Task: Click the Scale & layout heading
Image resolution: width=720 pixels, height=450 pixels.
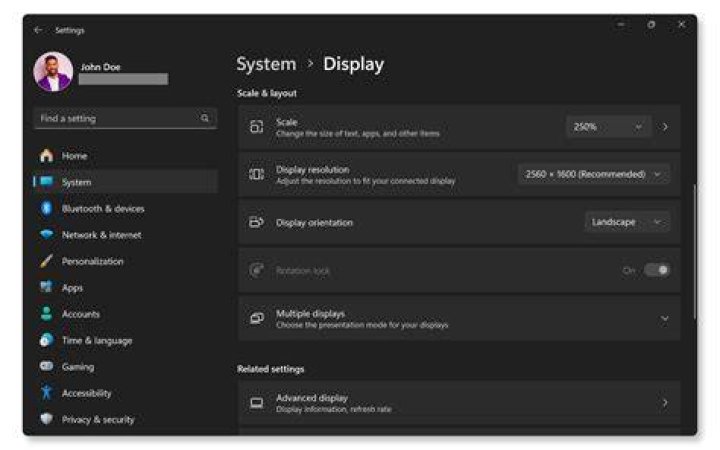Action: click(x=267, y=93)
